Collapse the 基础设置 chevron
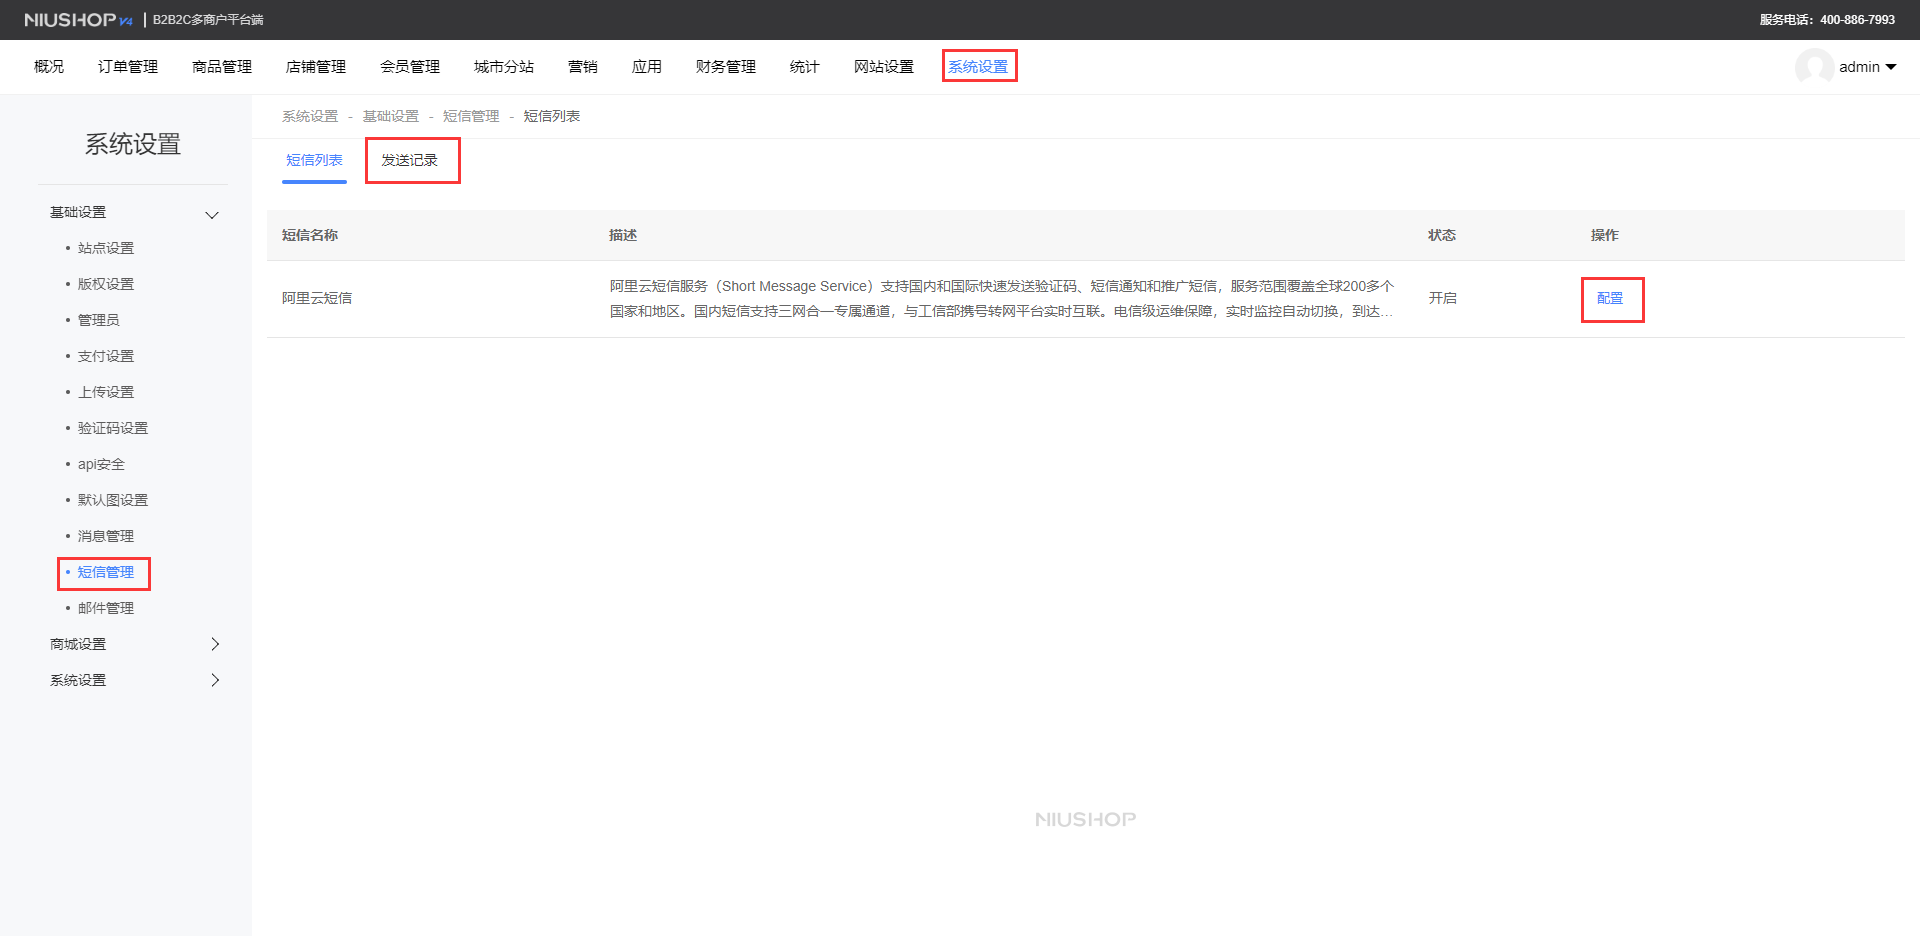 coord(212,215)
